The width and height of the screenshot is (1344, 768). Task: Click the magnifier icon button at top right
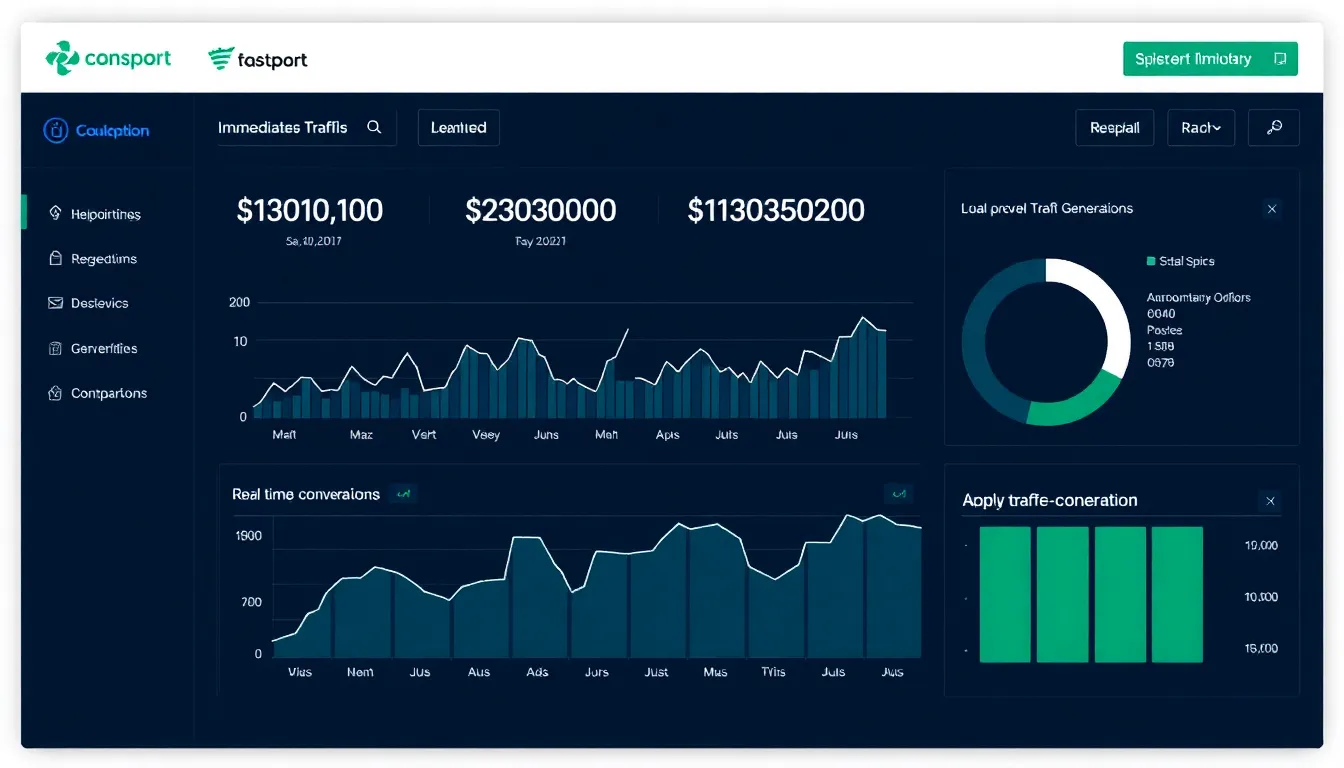coord(1274,128)
